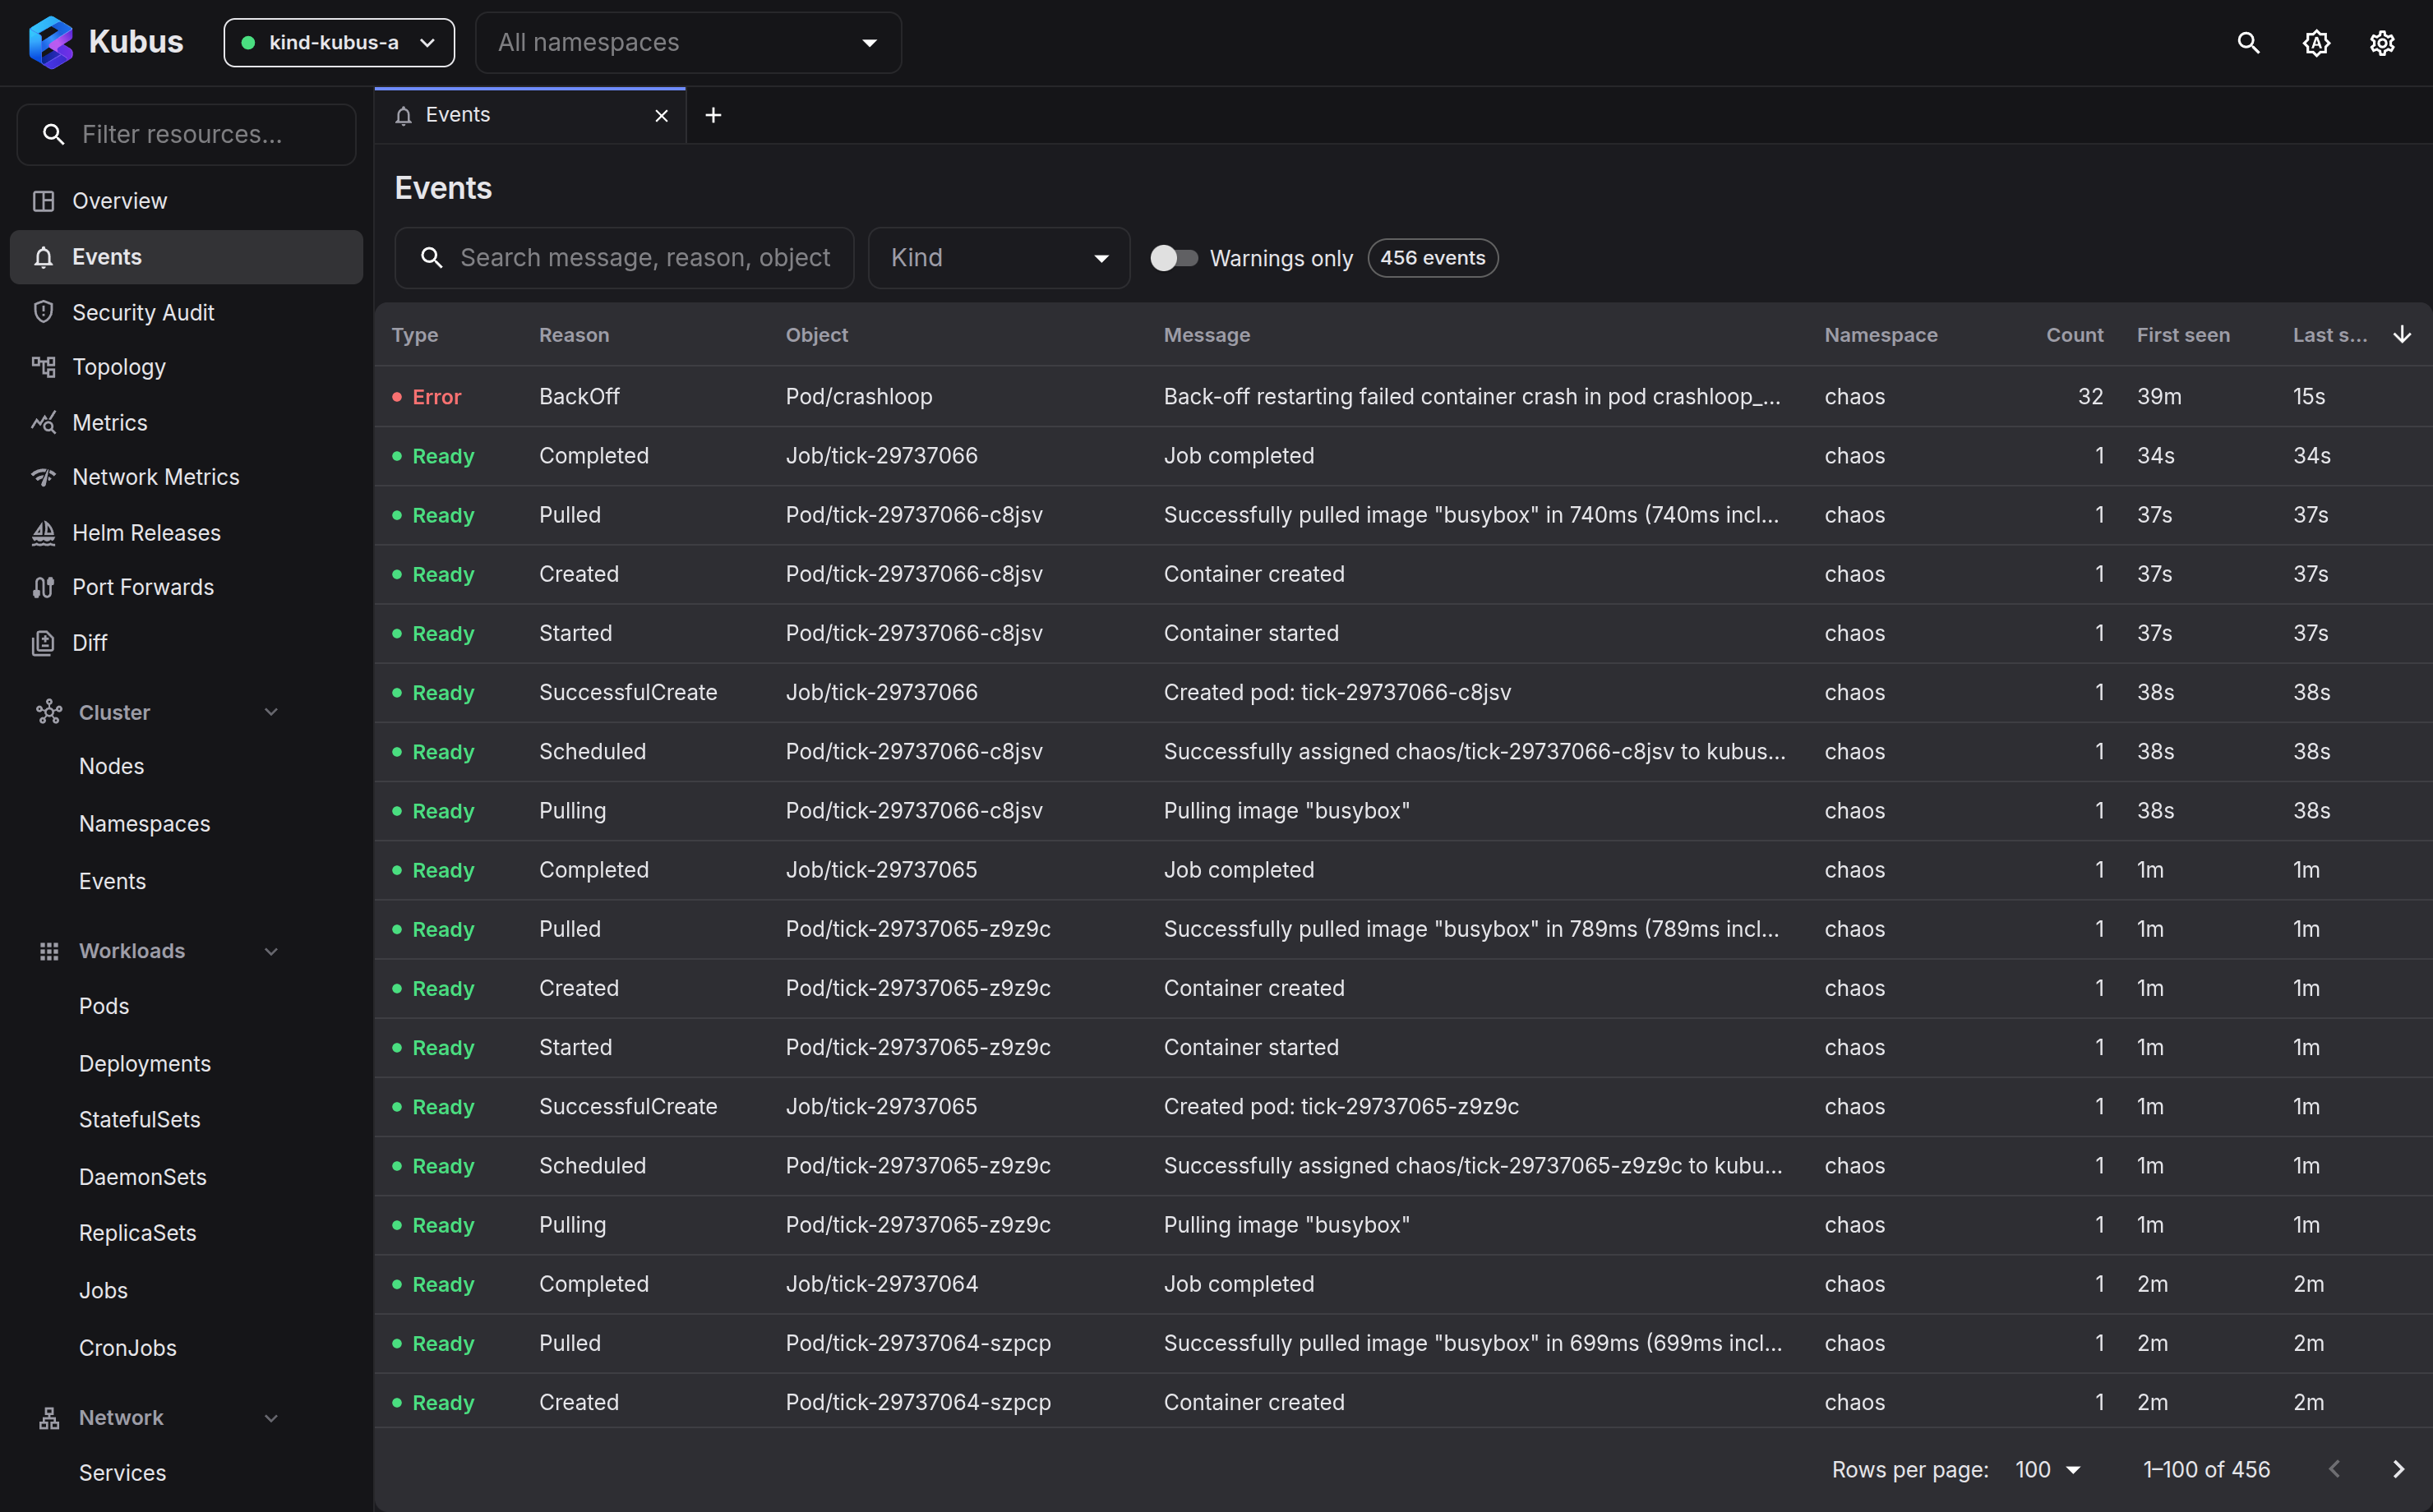This screenshot has height=1512, width=2433.
Task: Click the previous page arrow
Action: coord(2334,1469)
